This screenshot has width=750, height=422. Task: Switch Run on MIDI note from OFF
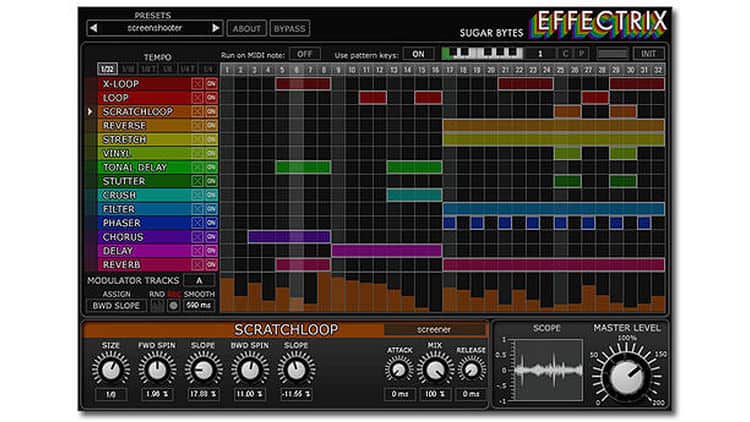click(x=305, y=54)
